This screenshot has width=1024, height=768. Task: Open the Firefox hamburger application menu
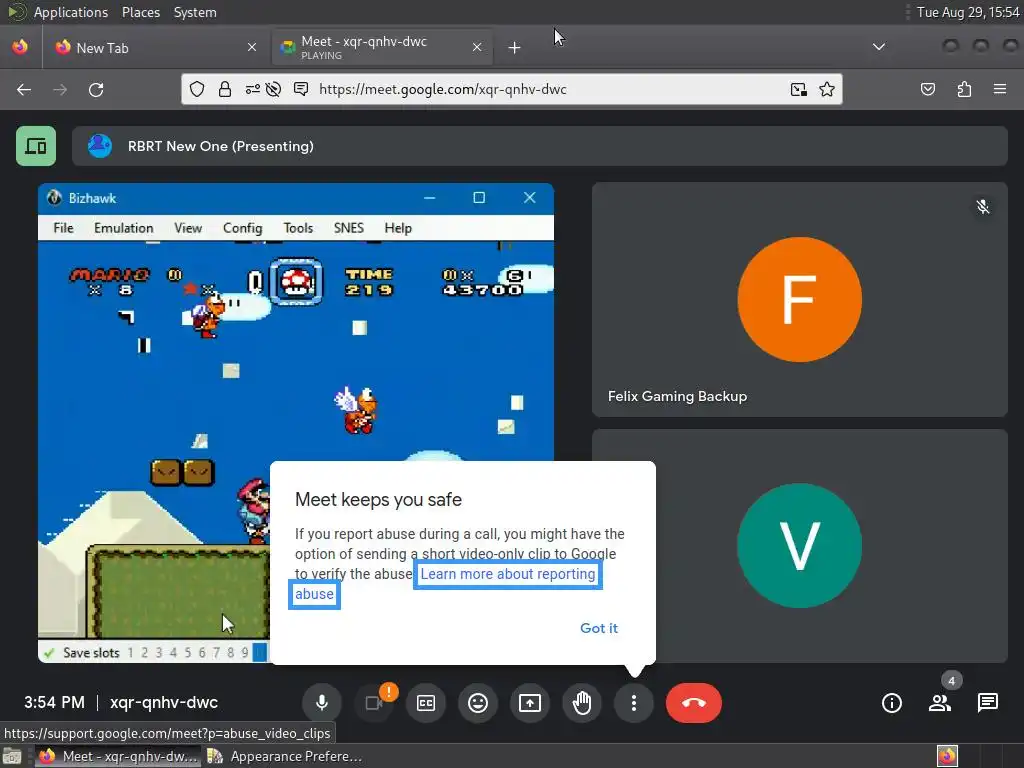coord(1000,89)
